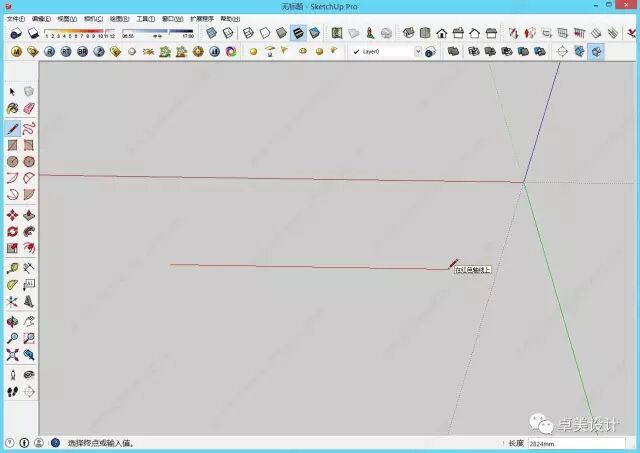This screenshot has width=640, height=453.
Task: Open the 绘图(R) Draw menu
Action: click(119, 19)
